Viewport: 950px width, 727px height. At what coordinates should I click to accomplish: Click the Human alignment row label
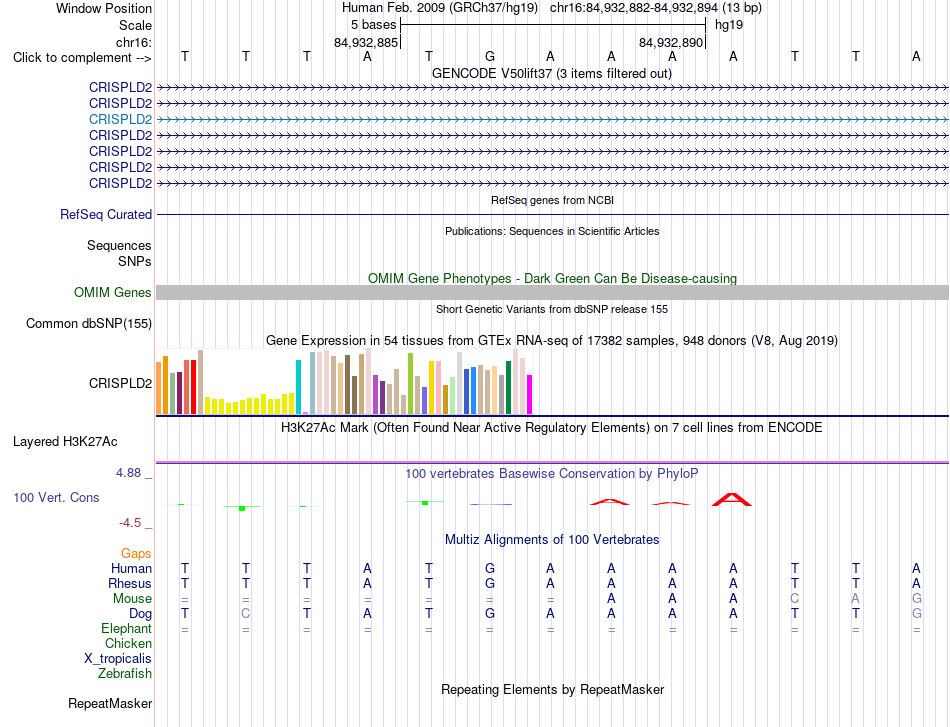click(x=131, y=568)
